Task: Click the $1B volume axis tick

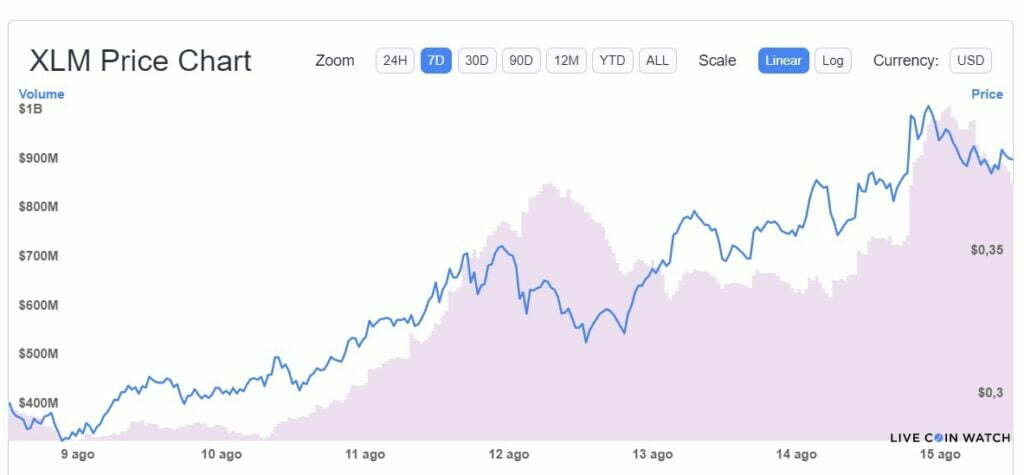Action: coord(30,109)
